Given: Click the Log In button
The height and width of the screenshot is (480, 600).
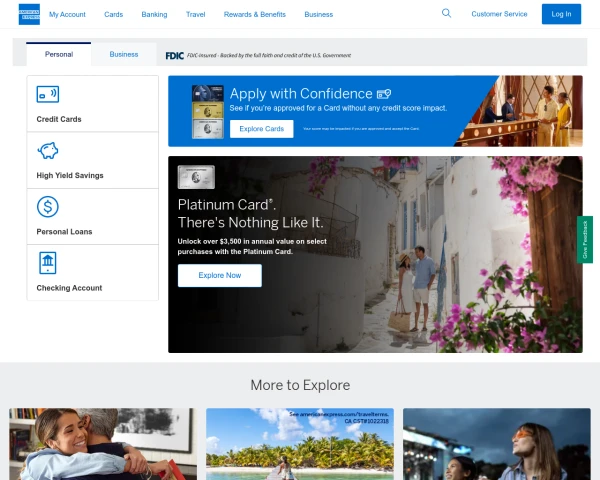Looking at the screenshot, I should tap(561, 14).
